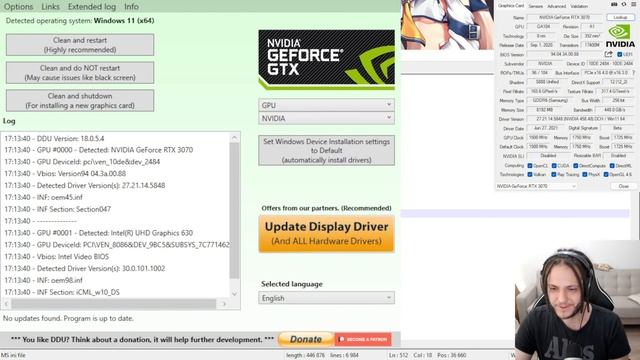
Task: Click log line "INF Section: iCML_w10_DS"
Action: pyautogui.click(x=62, y=292)
